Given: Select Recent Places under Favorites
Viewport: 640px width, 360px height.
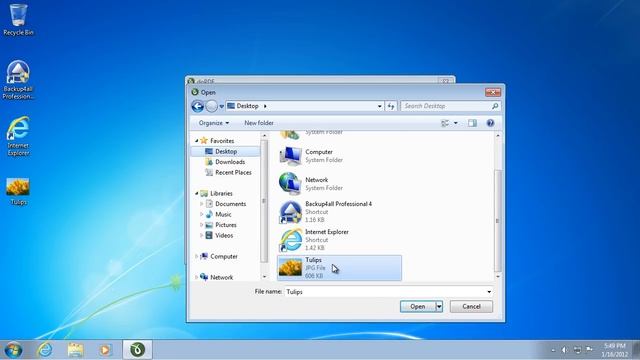Looking at the screenshot, I should pyautogui.click(x=233, y=173).
